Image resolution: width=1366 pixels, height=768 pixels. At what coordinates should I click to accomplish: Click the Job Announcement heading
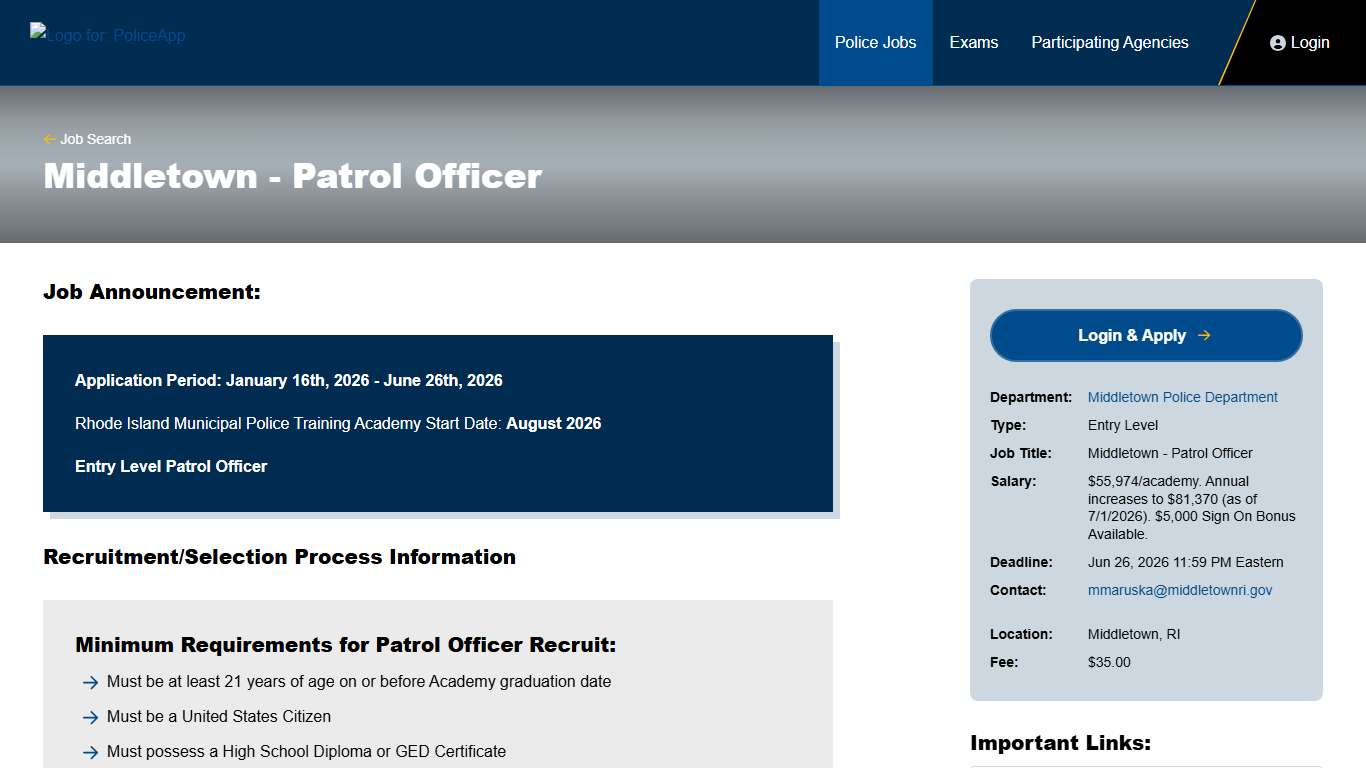(151, 291)
